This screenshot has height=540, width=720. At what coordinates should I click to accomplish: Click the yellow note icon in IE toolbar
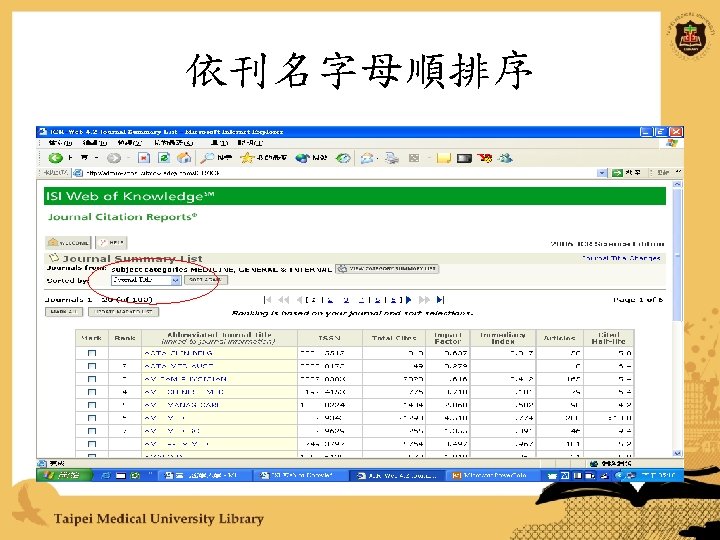(x=444, y=158)
